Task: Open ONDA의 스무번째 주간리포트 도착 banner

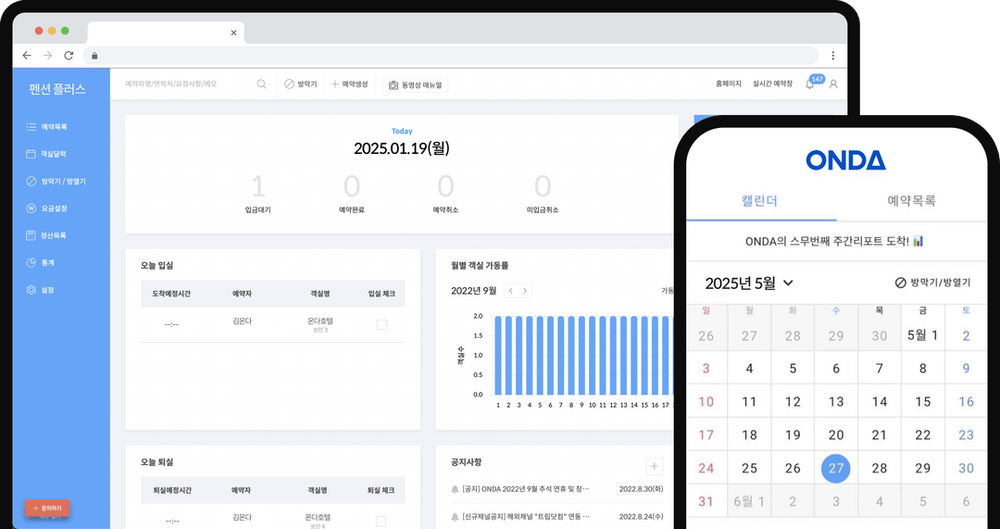Action: (835, 241)
